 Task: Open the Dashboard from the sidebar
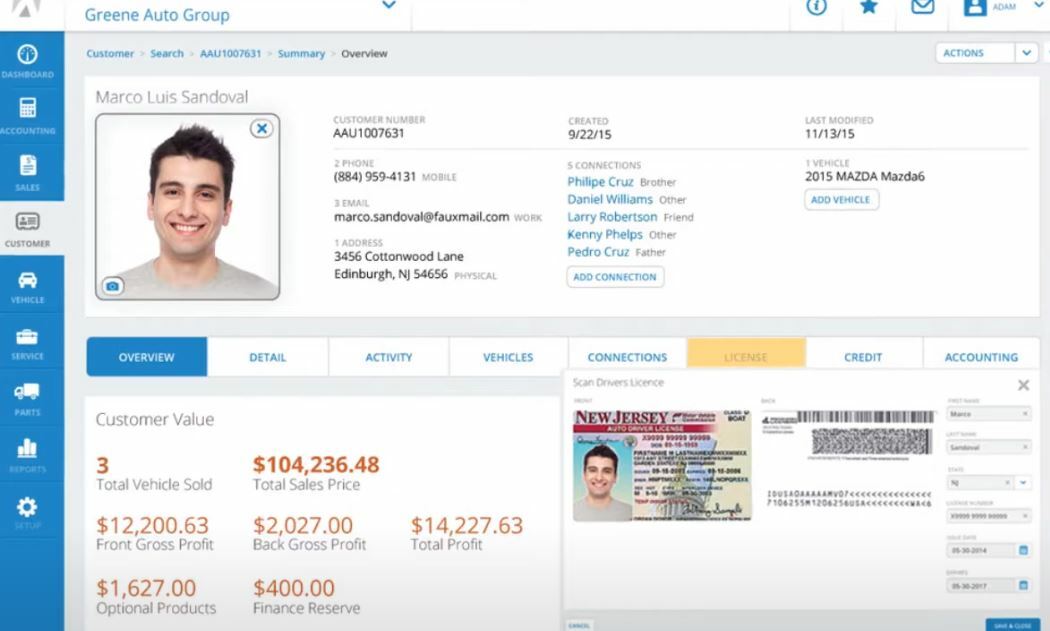pyautogui.click(x=28, y=60)
